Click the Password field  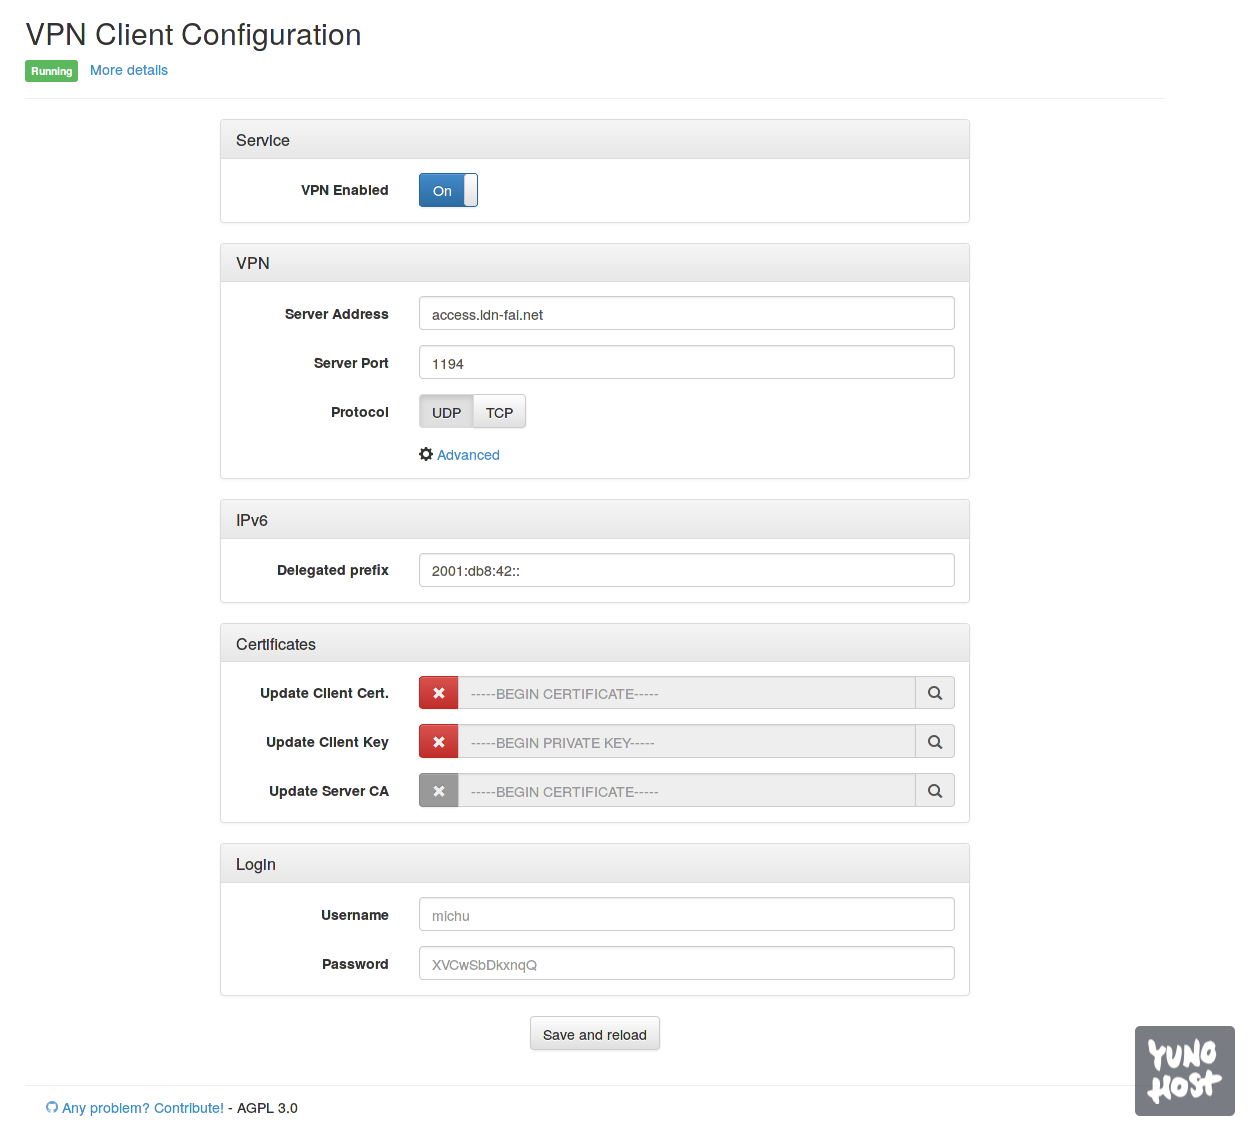click(686, 964)
